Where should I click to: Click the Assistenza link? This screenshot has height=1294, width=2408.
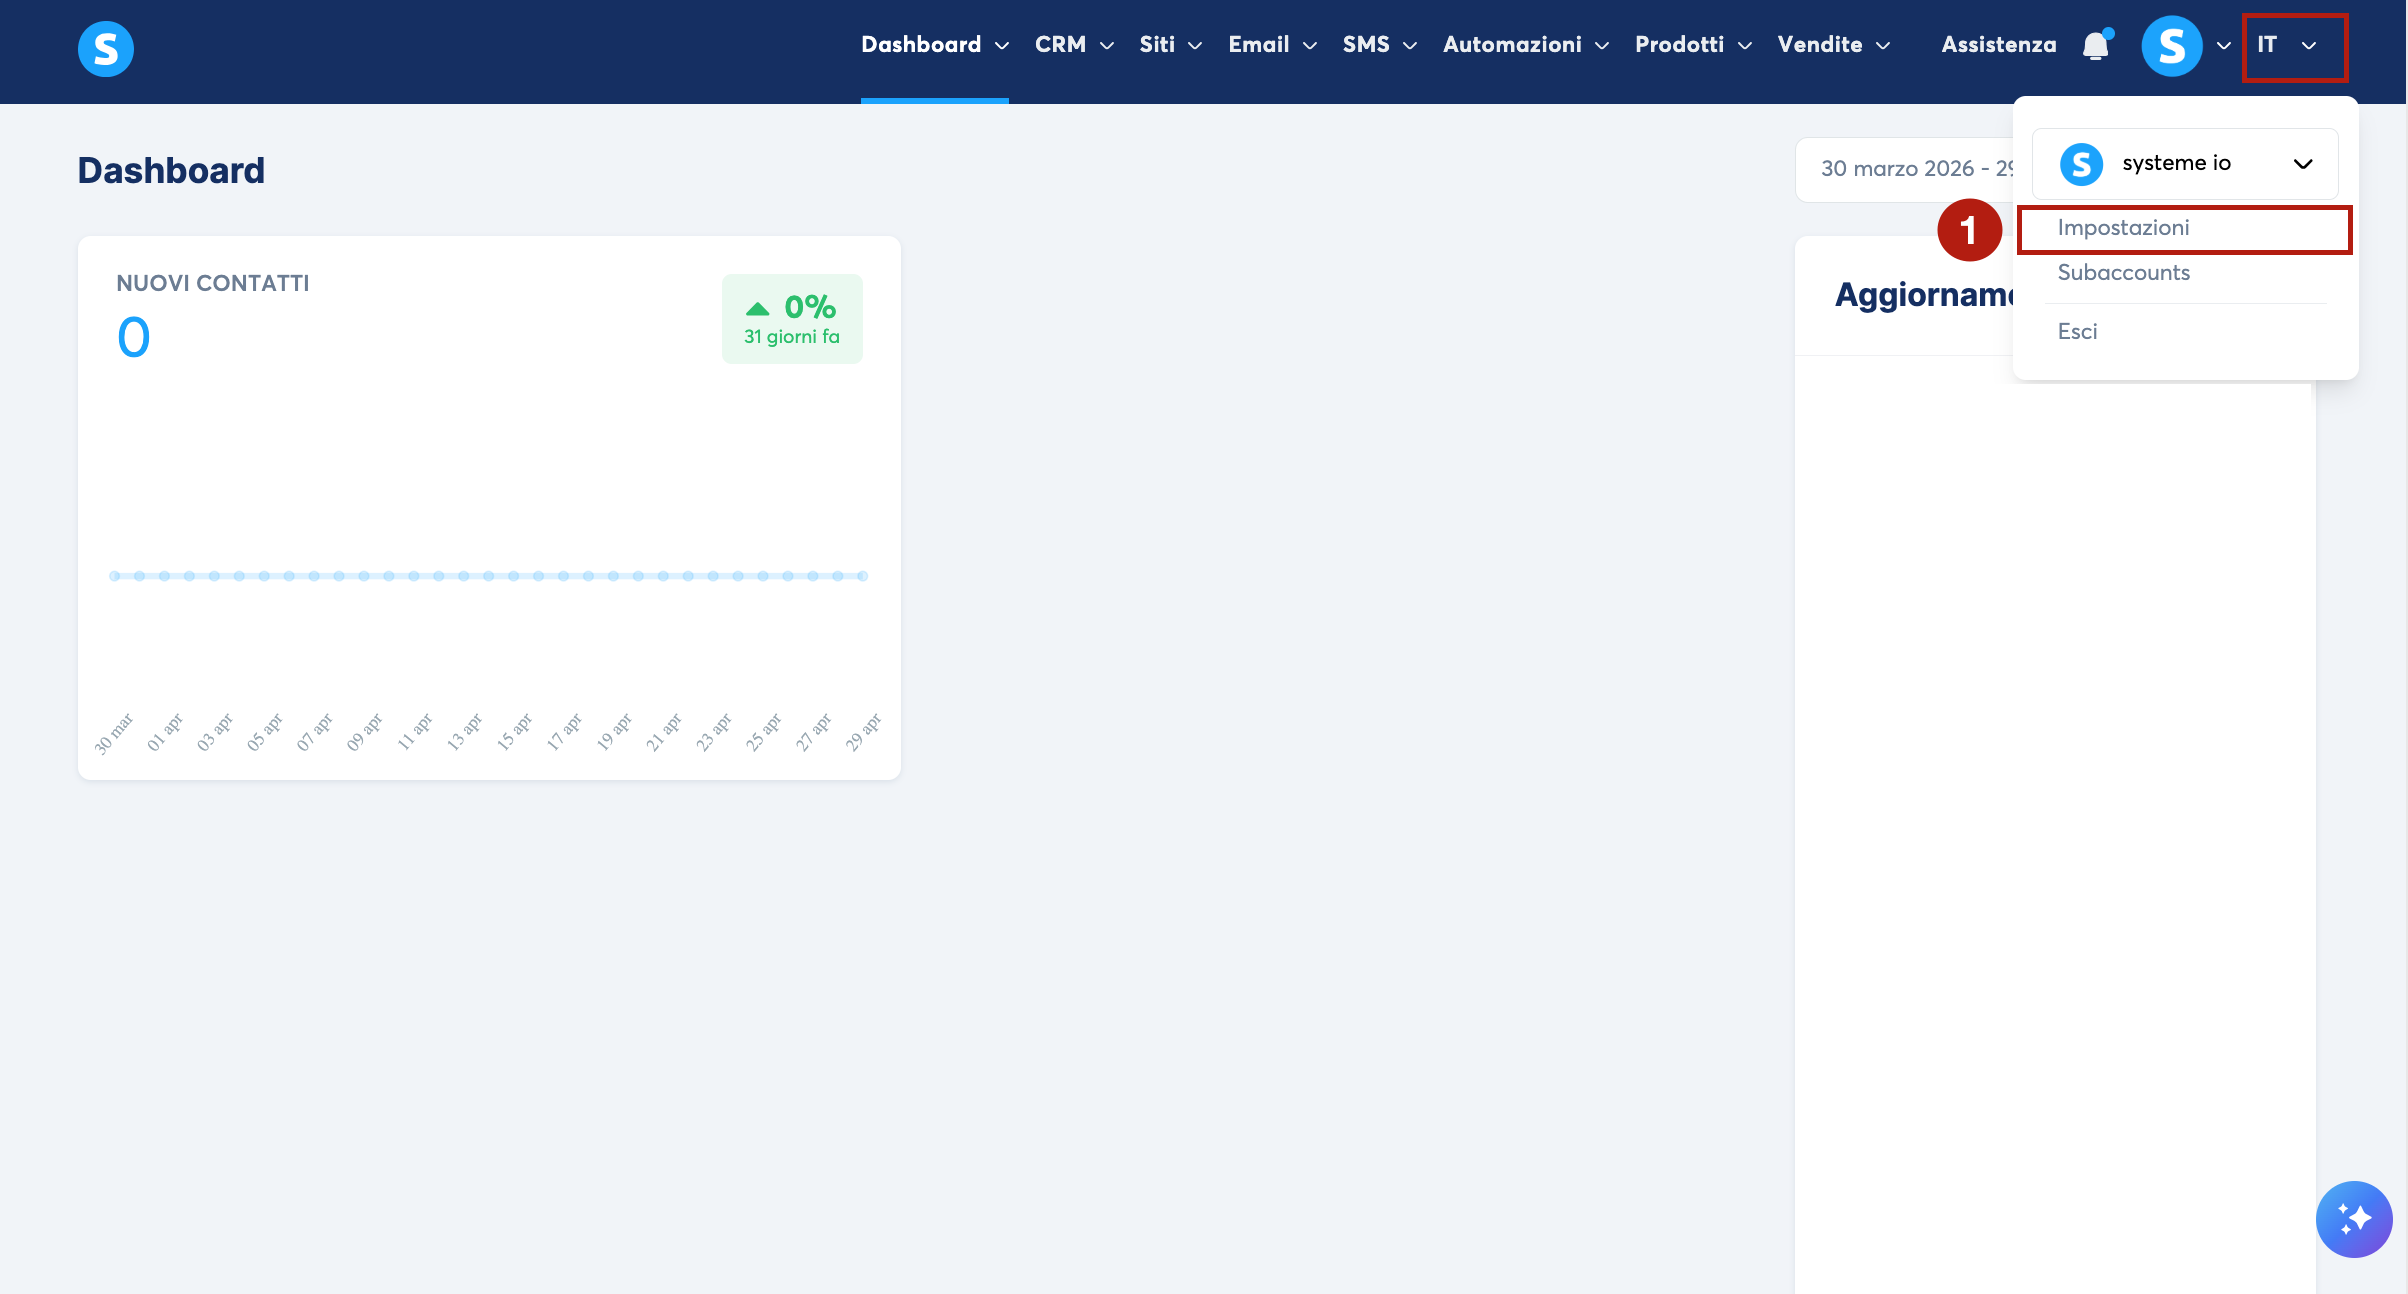click(x=1999, y=45)
